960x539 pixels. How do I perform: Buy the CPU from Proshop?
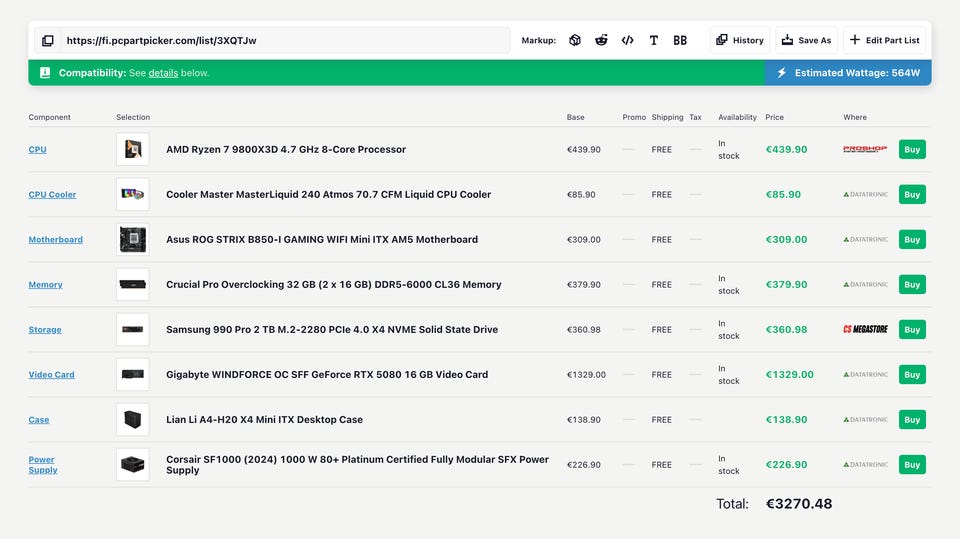[x=912, y=149]
